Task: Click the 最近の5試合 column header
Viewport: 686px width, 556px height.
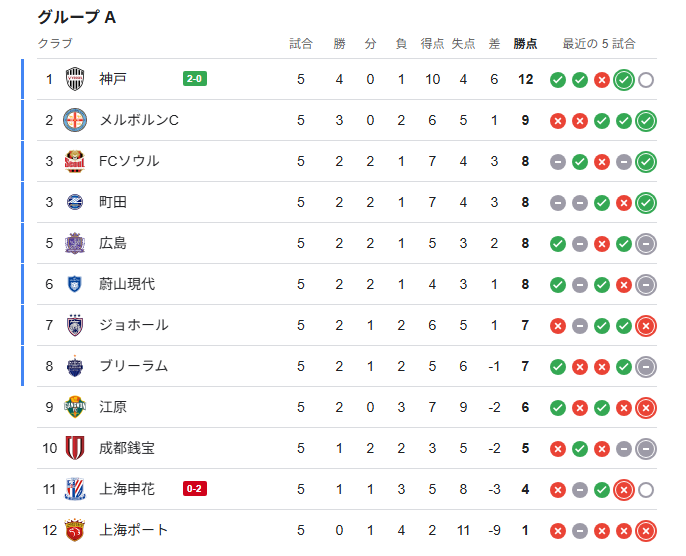Action: click(599, 44)
